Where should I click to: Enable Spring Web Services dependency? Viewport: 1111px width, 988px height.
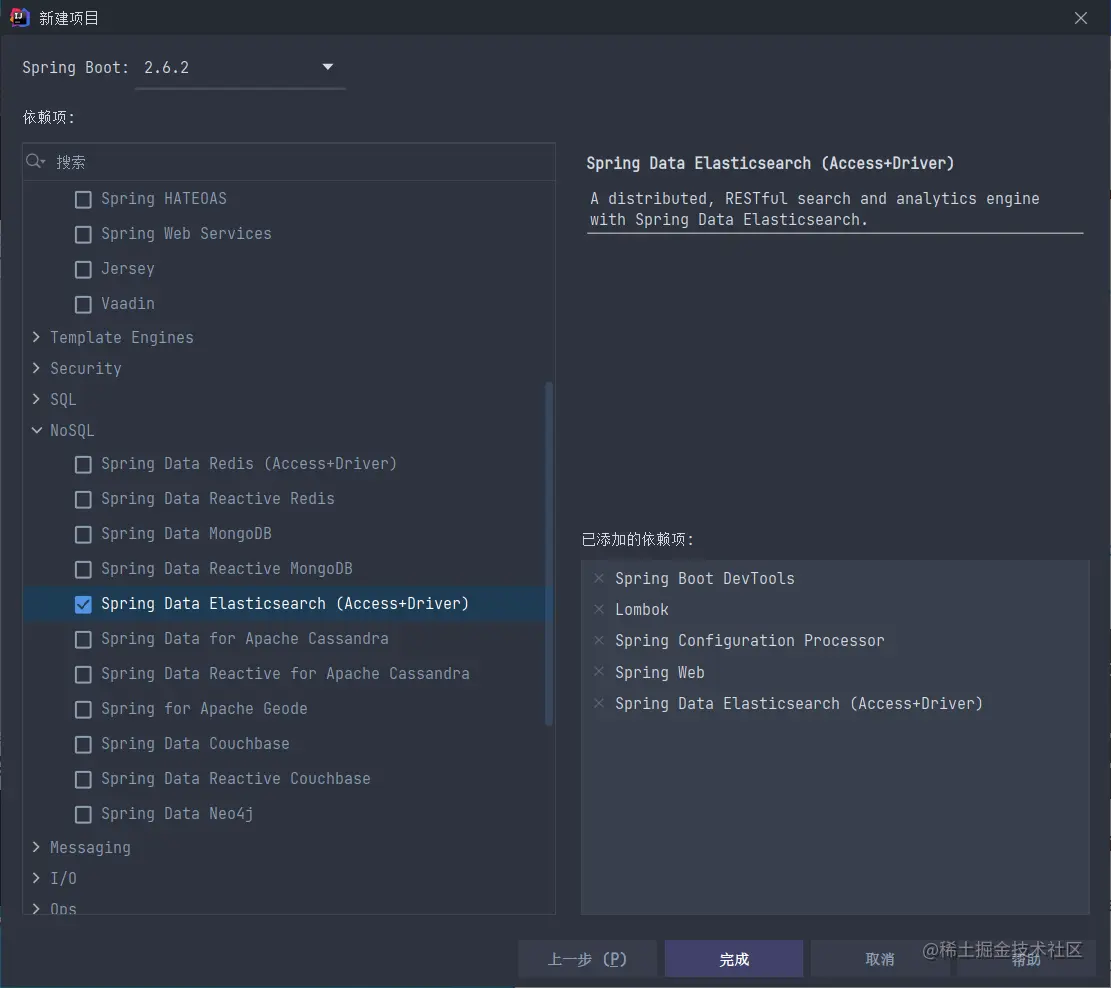(83, 234)
